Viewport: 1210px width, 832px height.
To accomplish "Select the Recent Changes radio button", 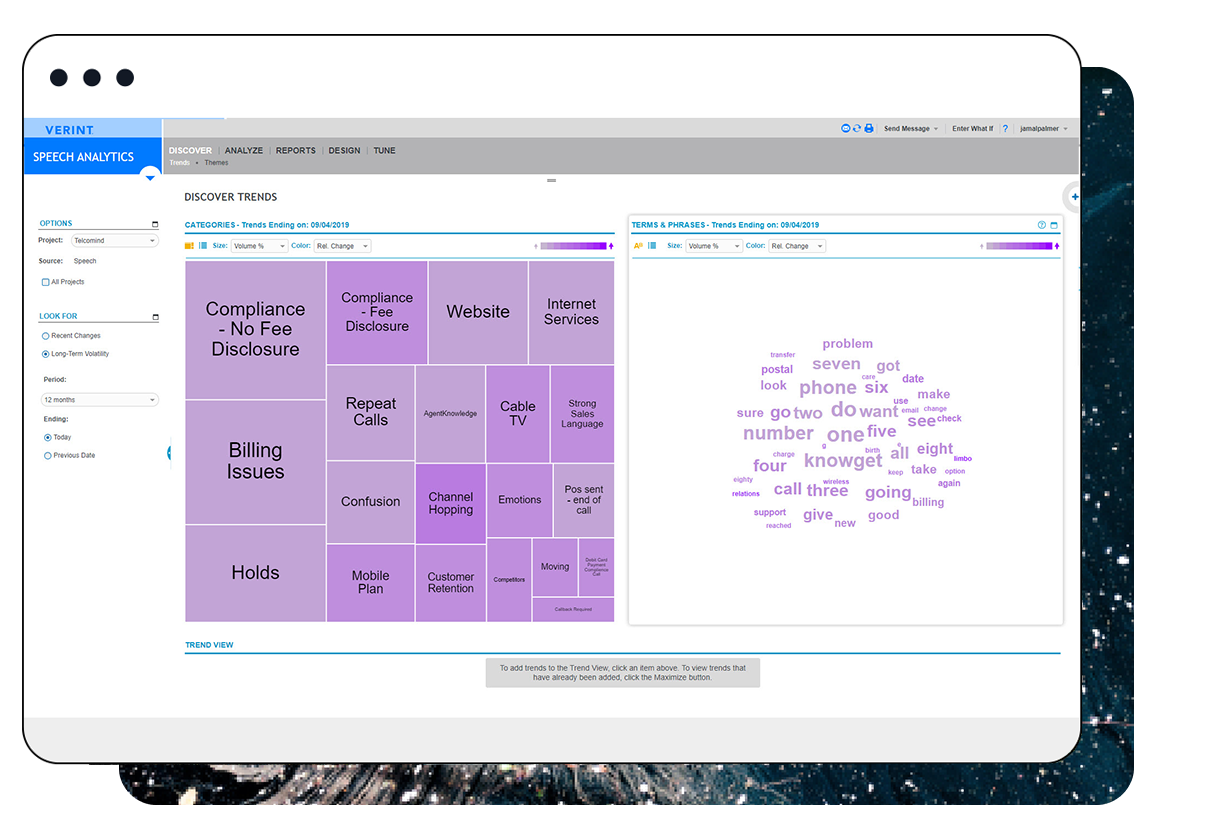I will coord(46,336).
